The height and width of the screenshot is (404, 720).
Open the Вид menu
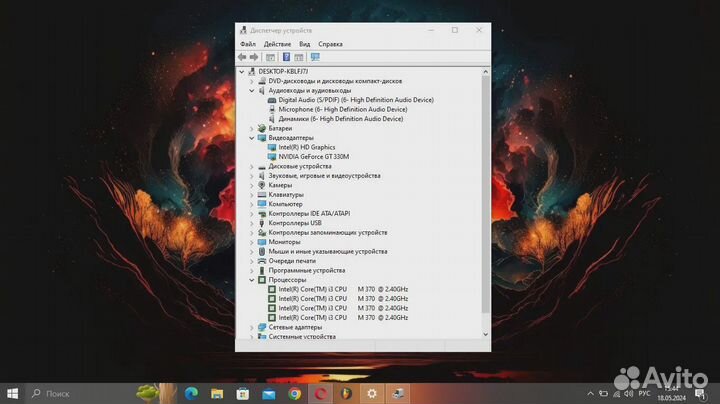pos(304,44)
